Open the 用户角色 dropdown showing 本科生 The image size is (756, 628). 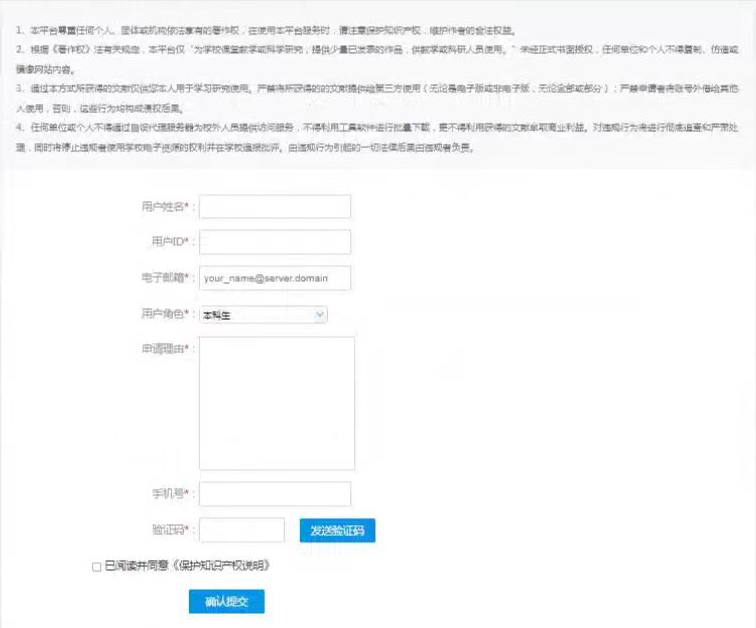(264, 315)
